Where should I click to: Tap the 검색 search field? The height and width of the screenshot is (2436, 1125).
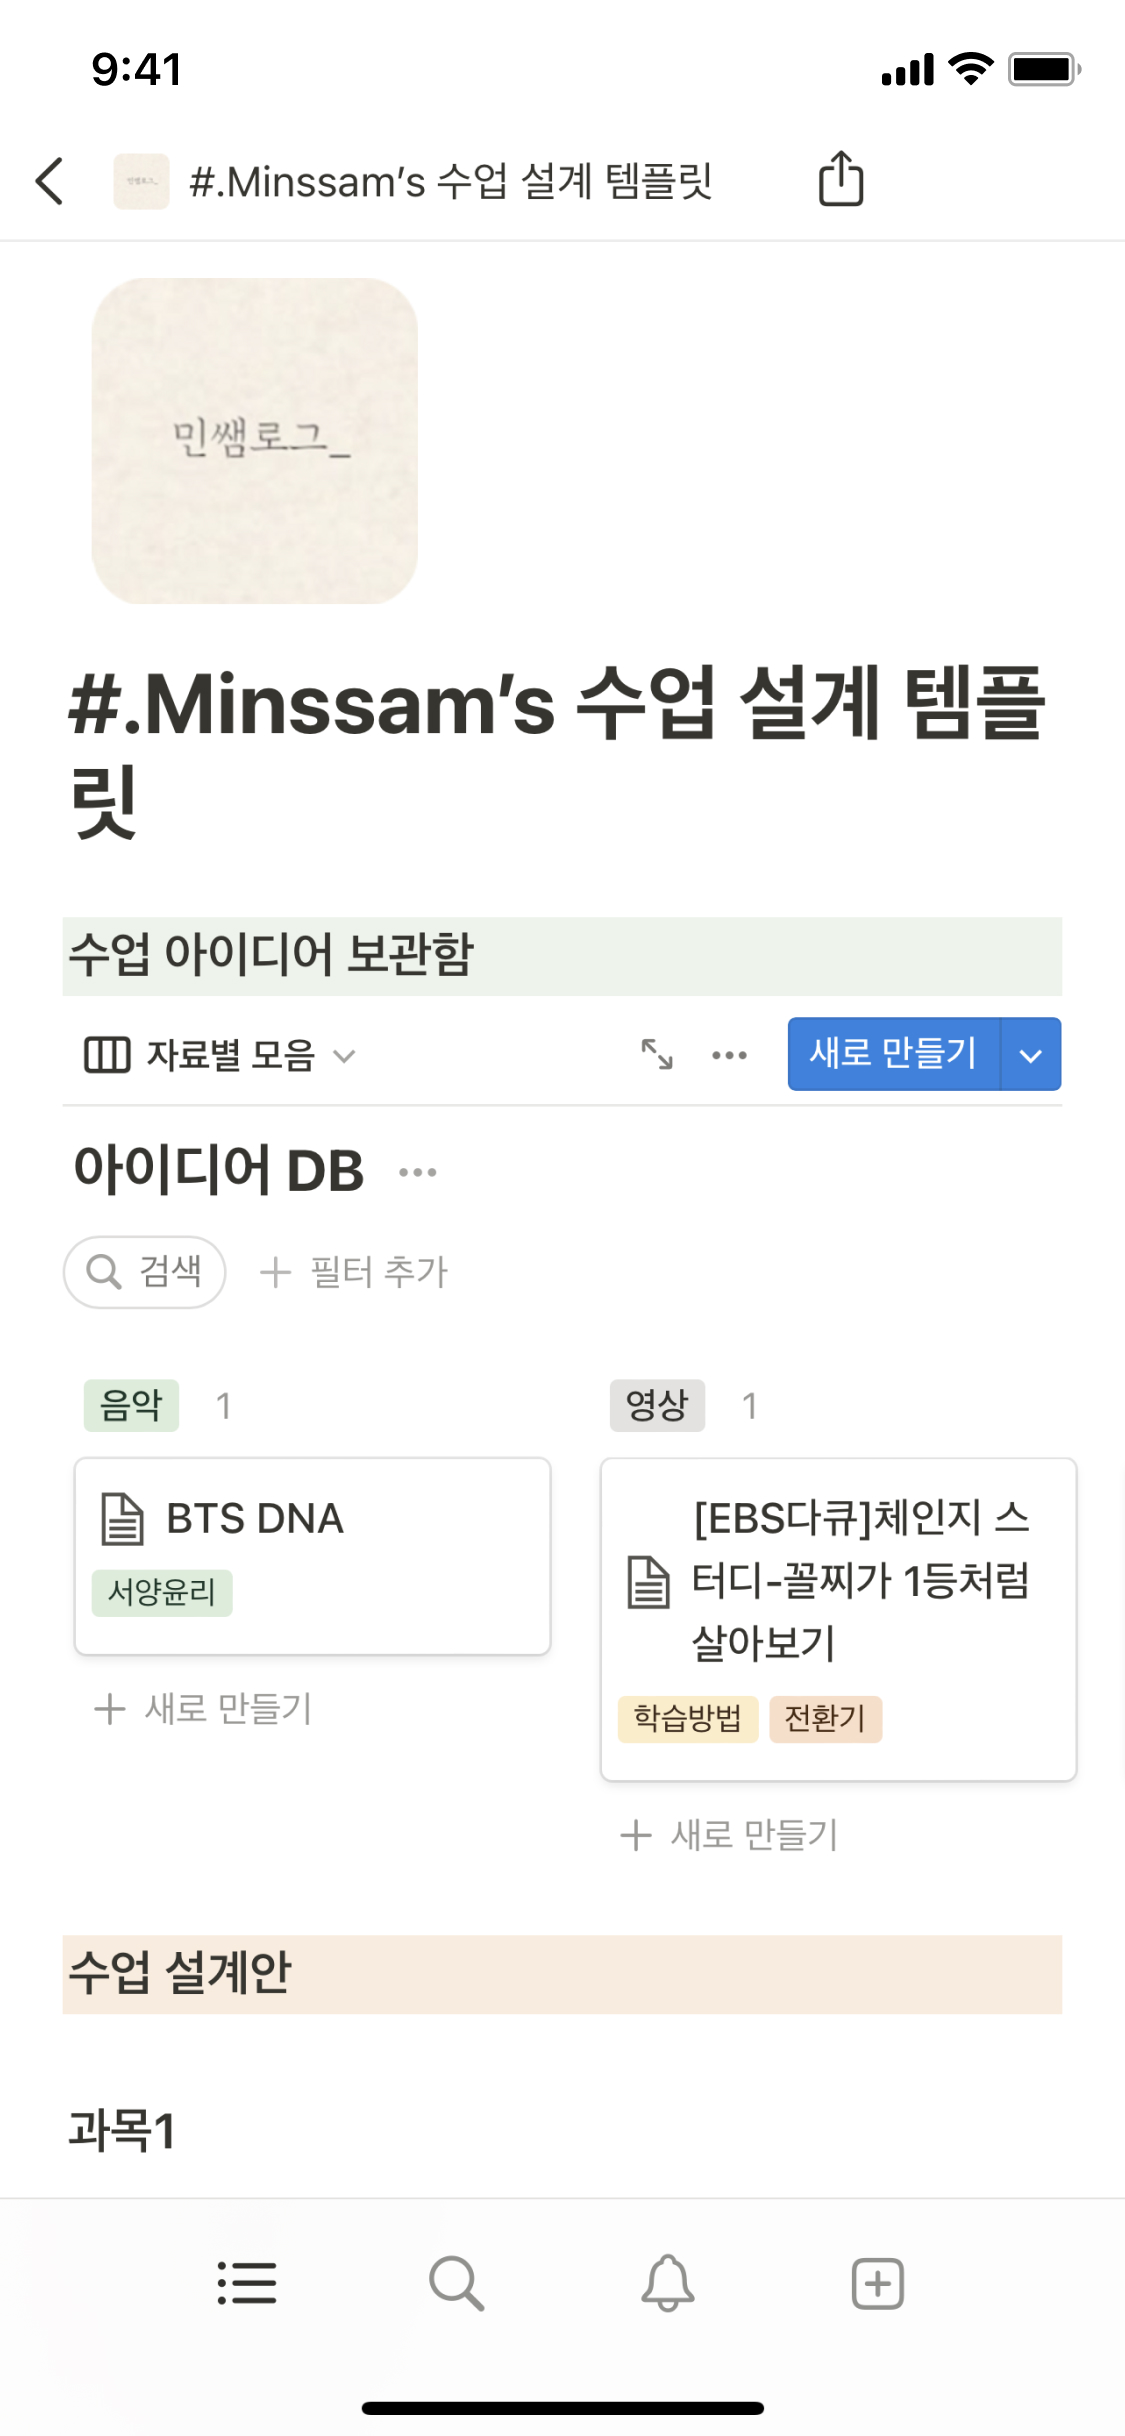(x=145, y=1272)
